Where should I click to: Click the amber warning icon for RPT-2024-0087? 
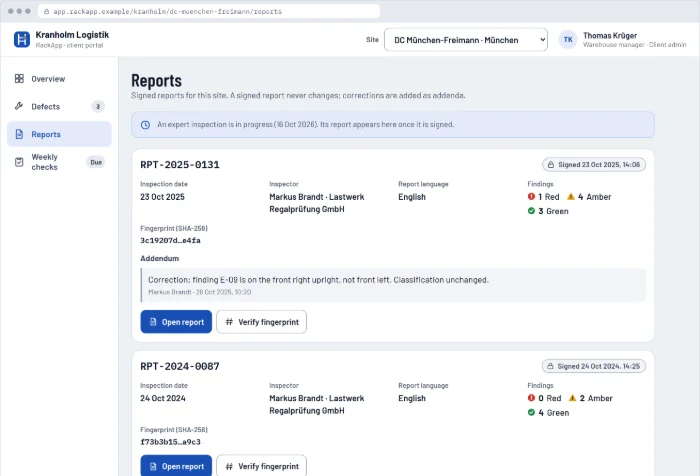[572, 398]
